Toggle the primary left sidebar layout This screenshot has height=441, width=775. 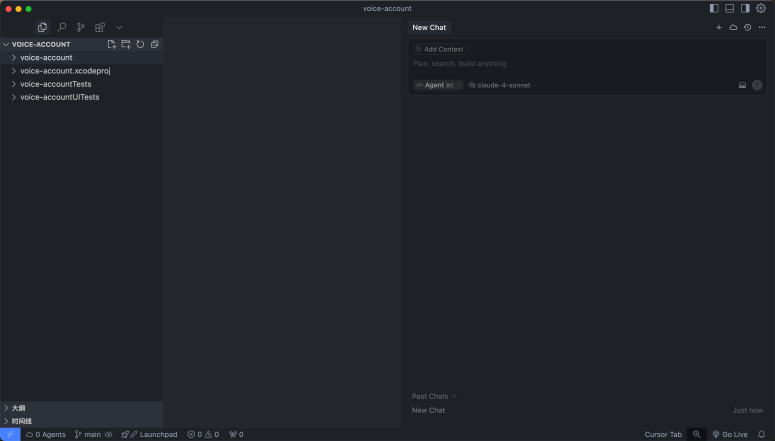pos(714,8)
